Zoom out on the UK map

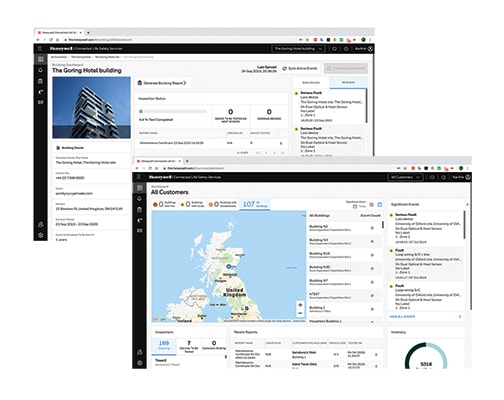[300, 313]
